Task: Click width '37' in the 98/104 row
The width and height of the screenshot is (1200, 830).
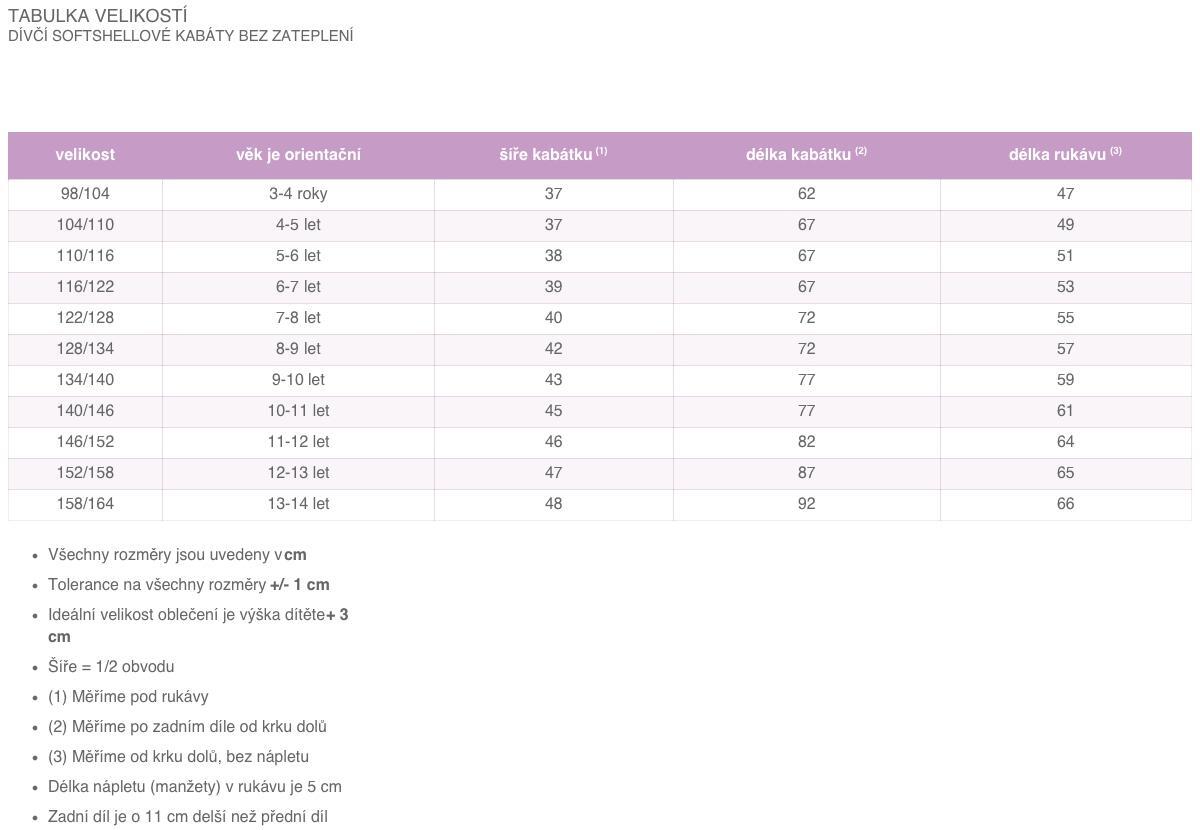Action: pos(553,194)
